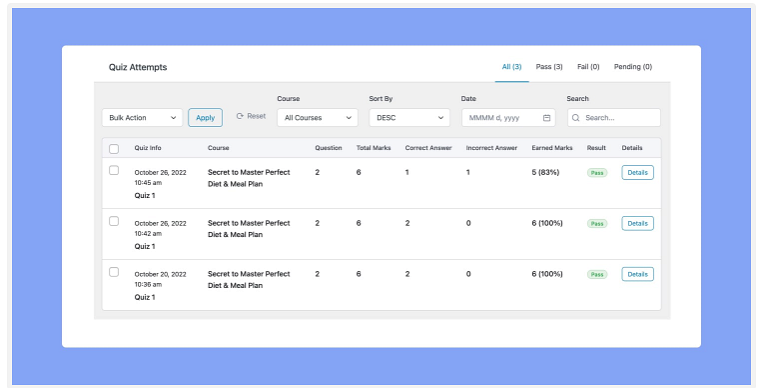This screenshot has height=388, width=757.
Task: Click the Quiz Attempts heading
Action: [x=138, y=67]
